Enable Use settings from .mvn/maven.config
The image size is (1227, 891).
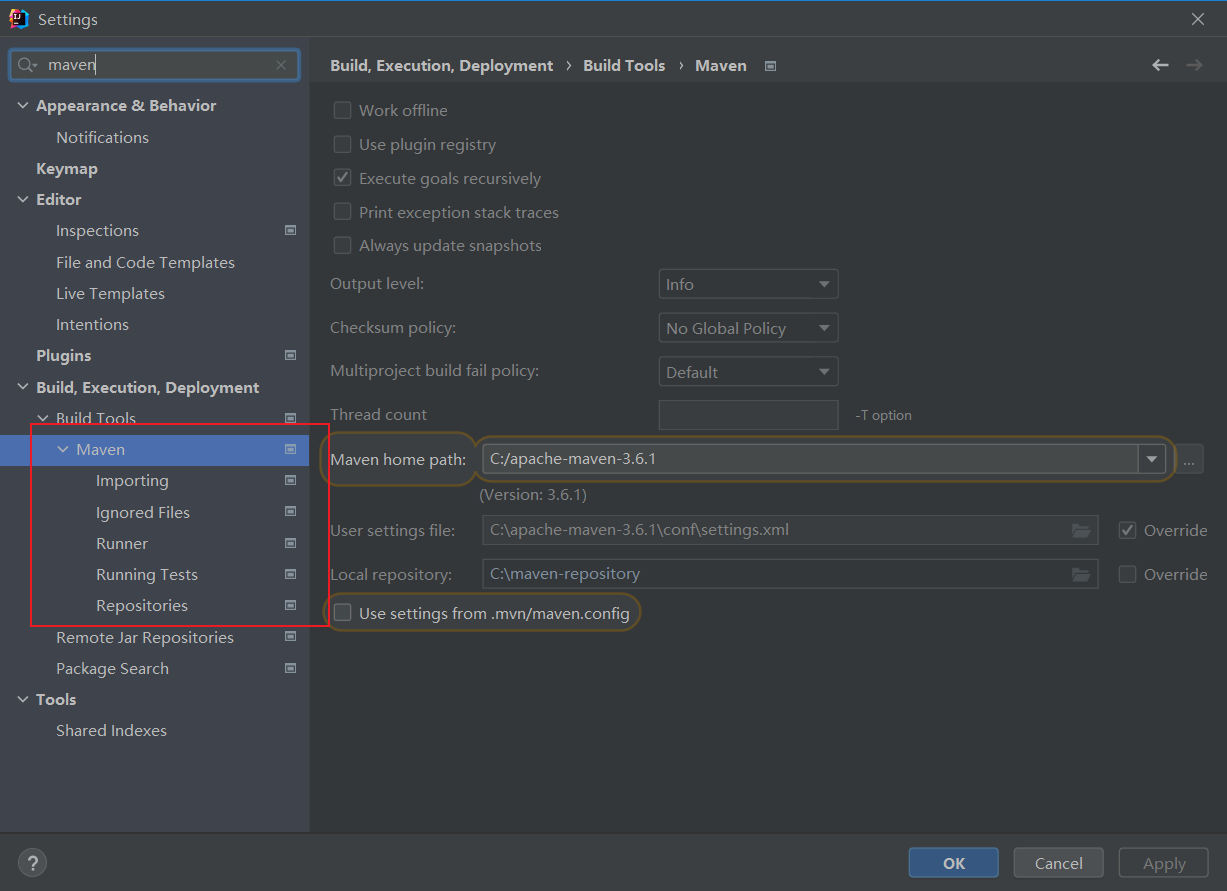[x=342, y=613]
